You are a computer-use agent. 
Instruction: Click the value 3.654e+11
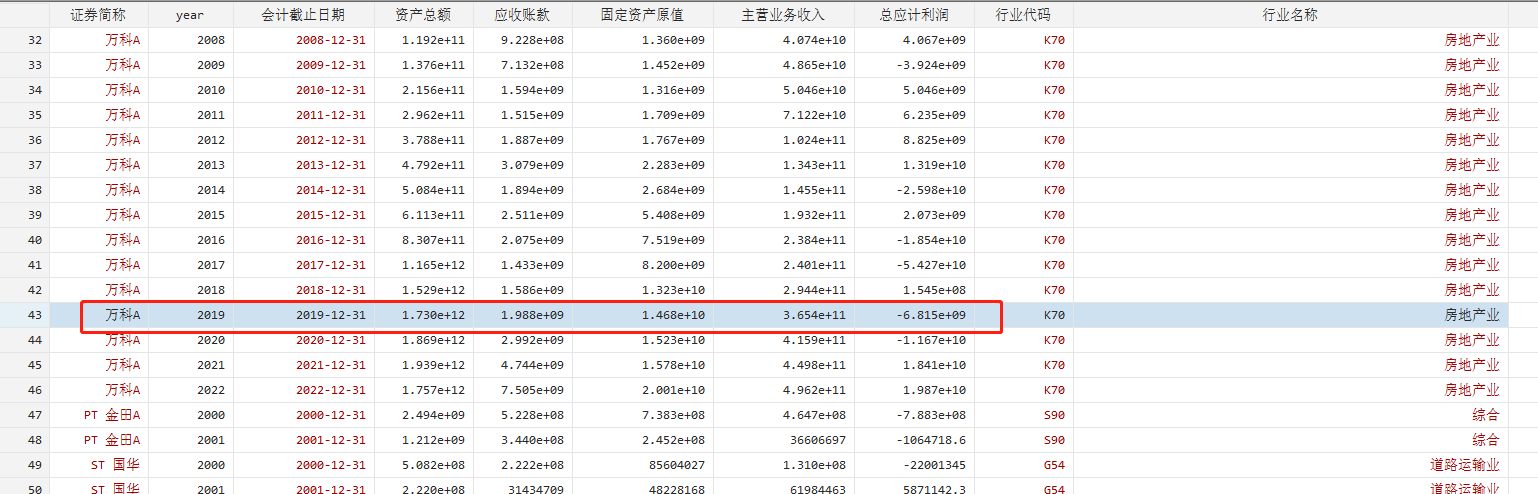(814, 315)
